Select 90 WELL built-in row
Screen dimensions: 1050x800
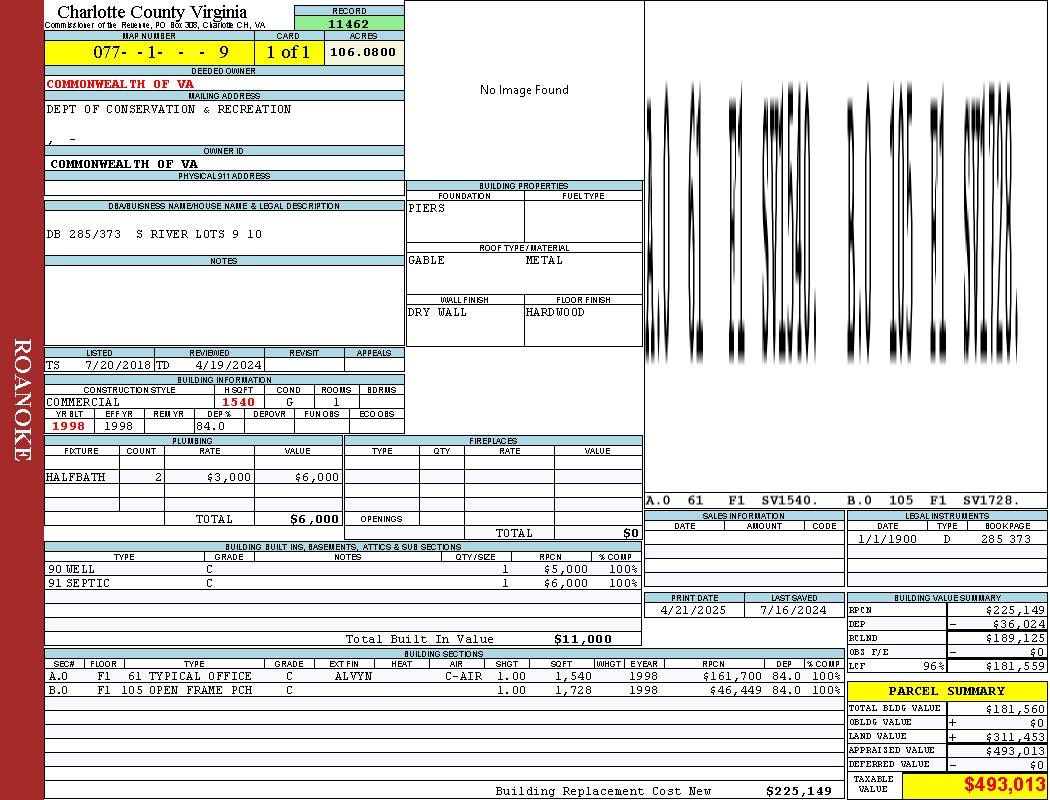coord(343,569)
